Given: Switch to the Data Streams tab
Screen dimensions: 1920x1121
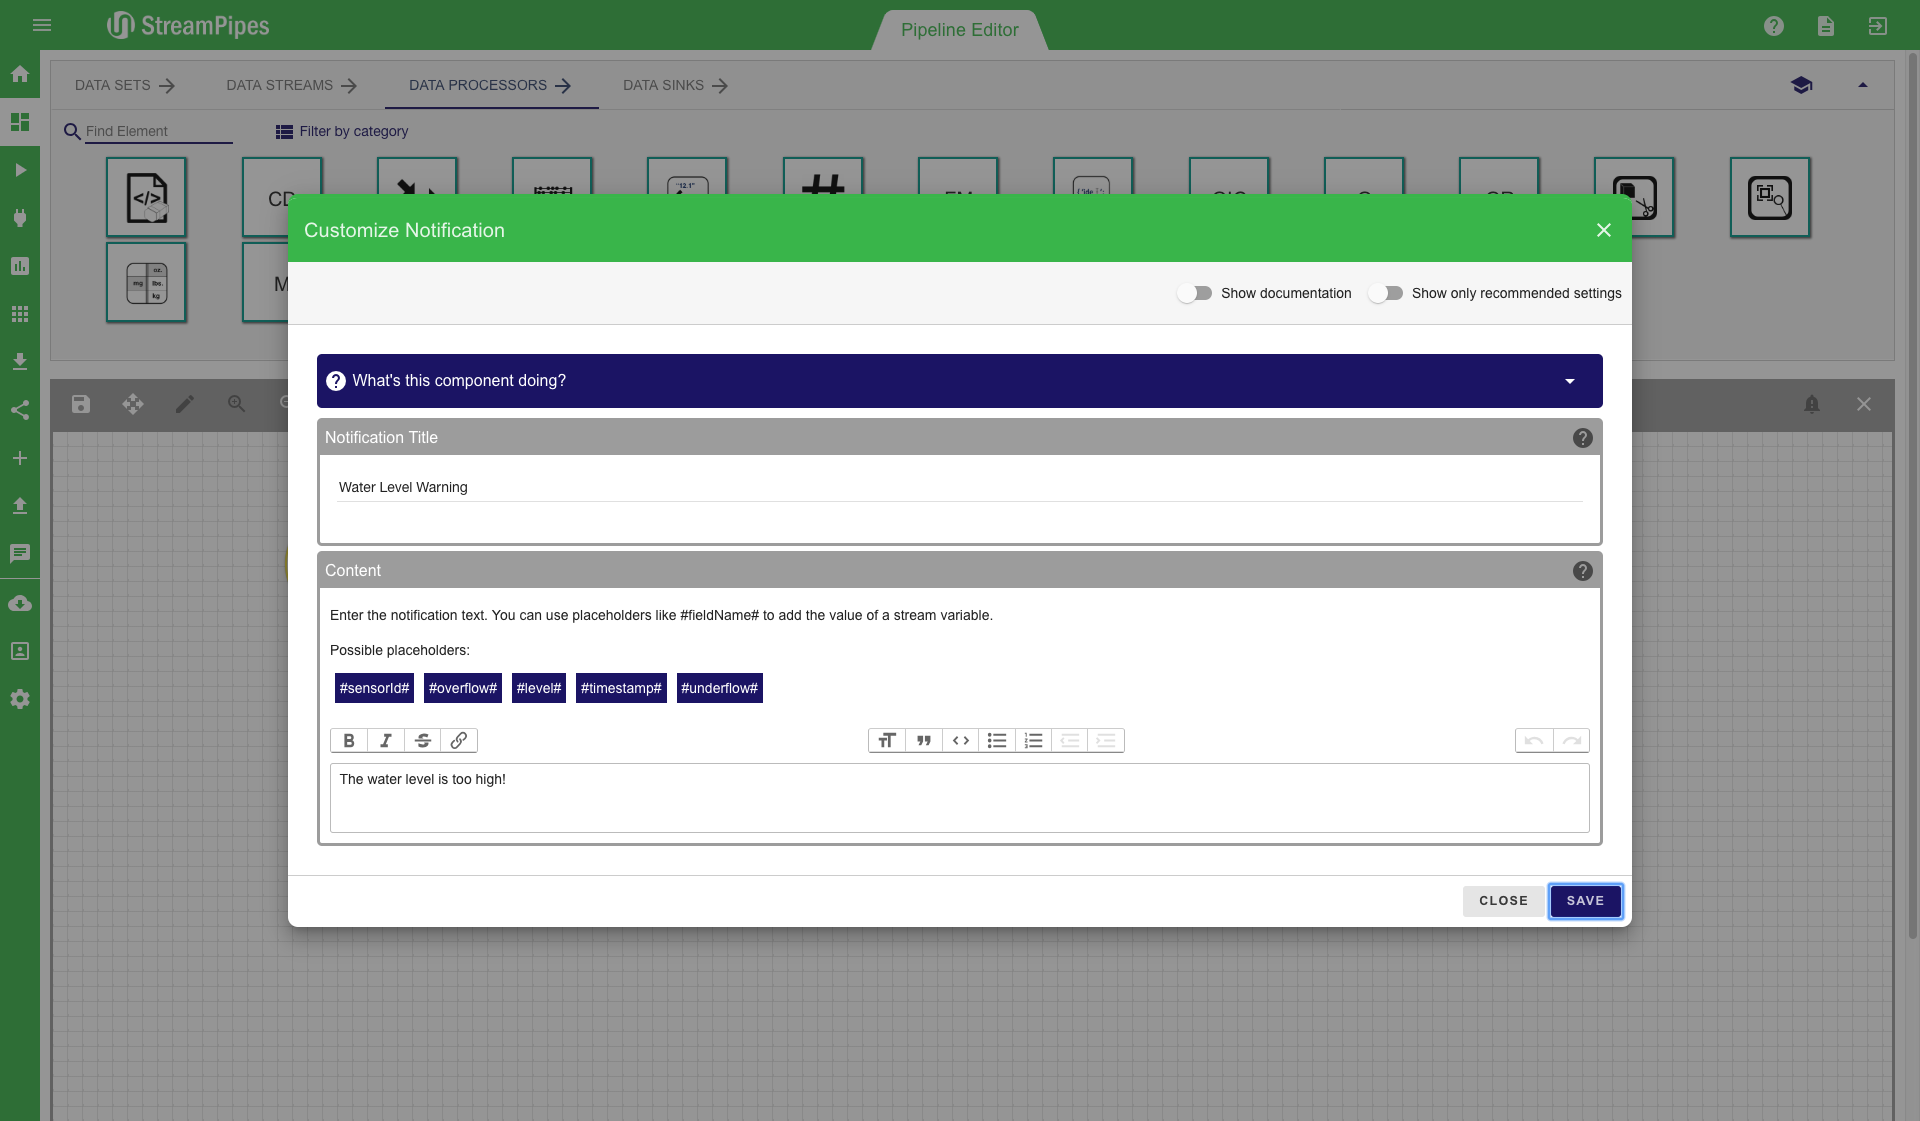Looking at the screenshot, I should (291, 85).
